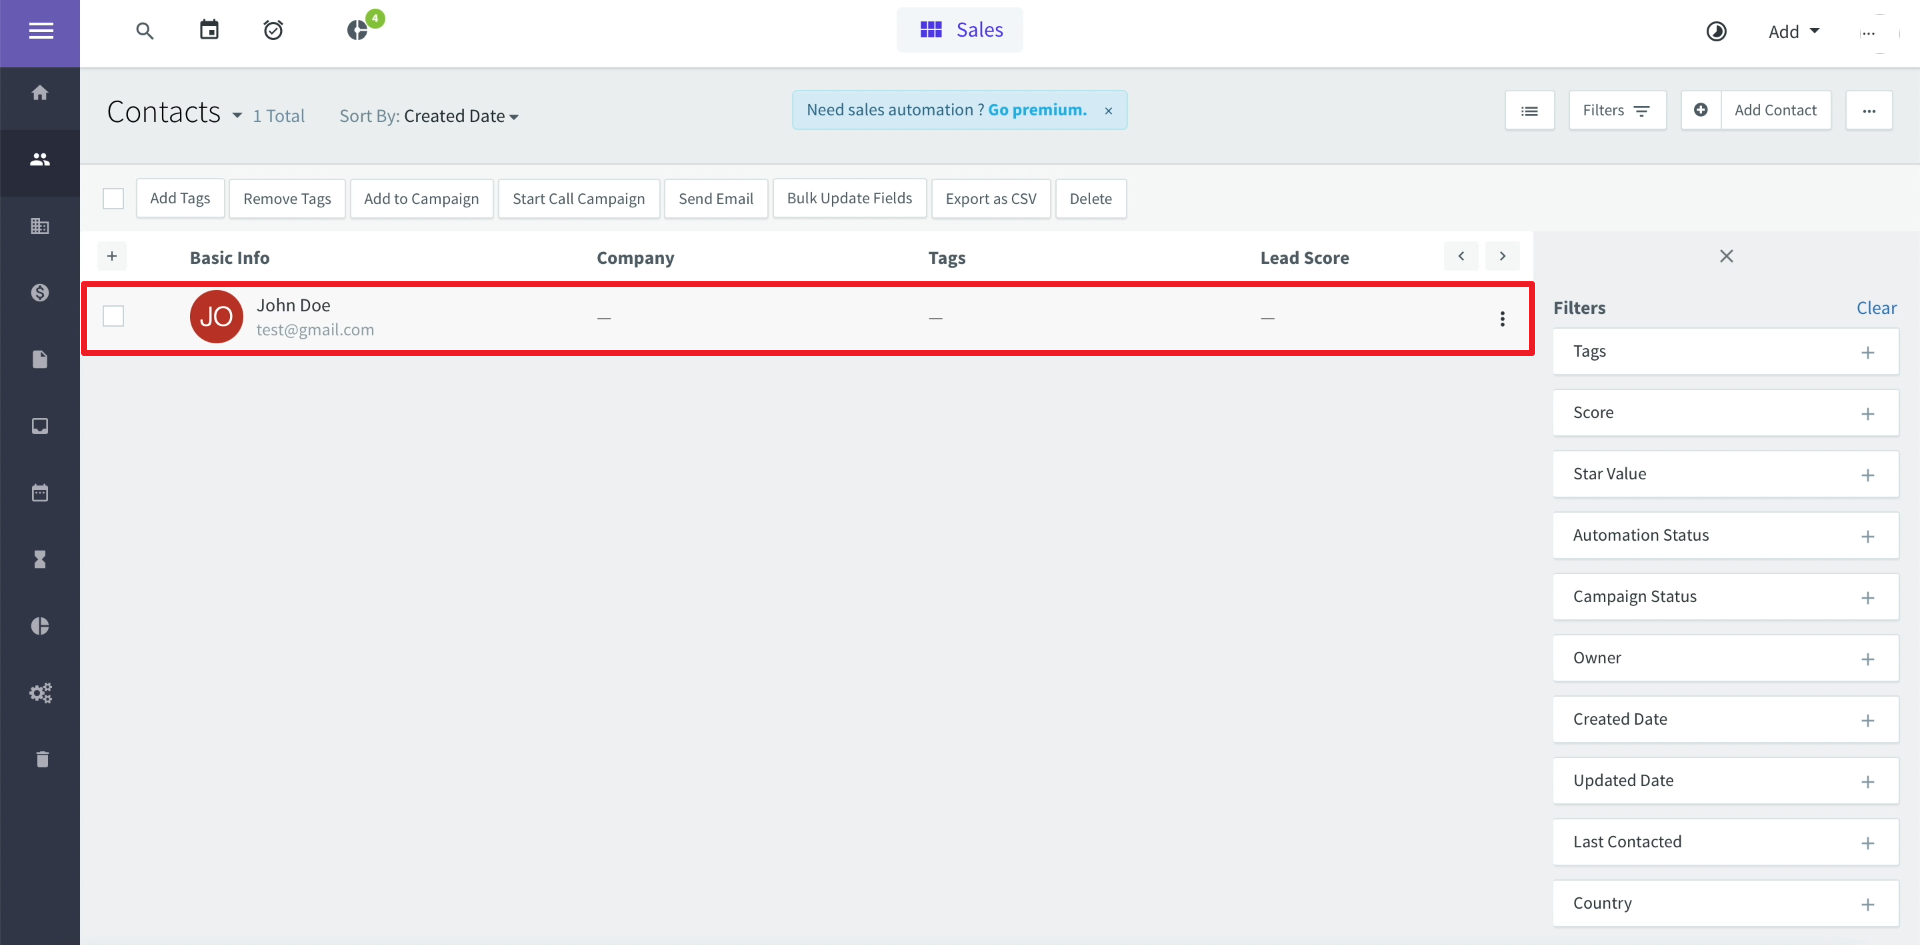Click the Lead Score column header

(1304, 258)
